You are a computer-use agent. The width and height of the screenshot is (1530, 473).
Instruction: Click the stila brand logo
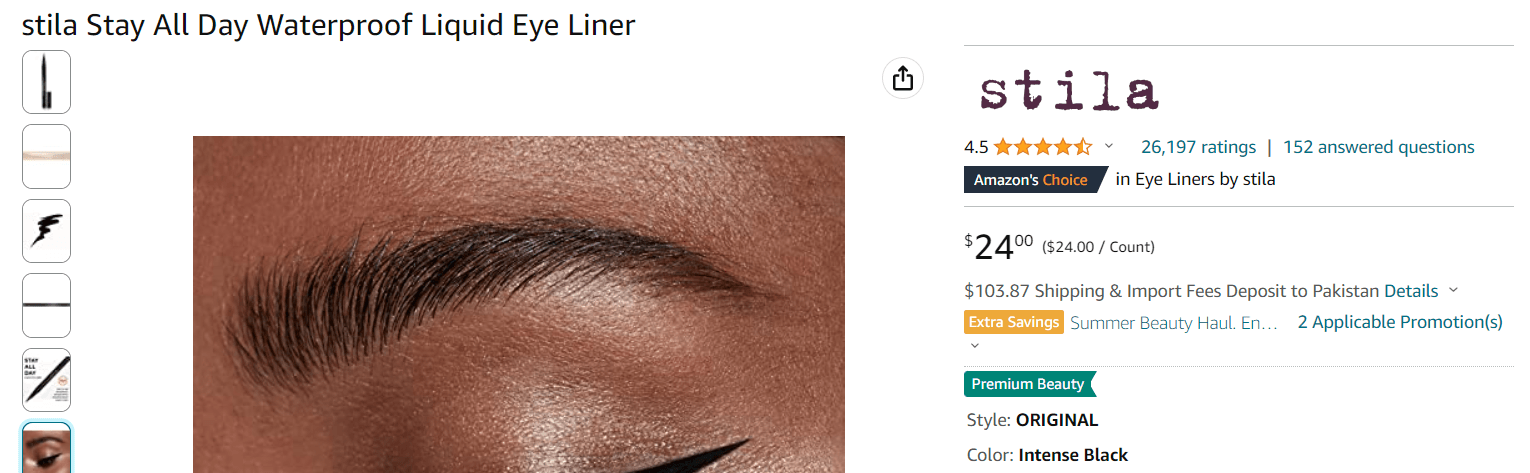click(1069, 92)
